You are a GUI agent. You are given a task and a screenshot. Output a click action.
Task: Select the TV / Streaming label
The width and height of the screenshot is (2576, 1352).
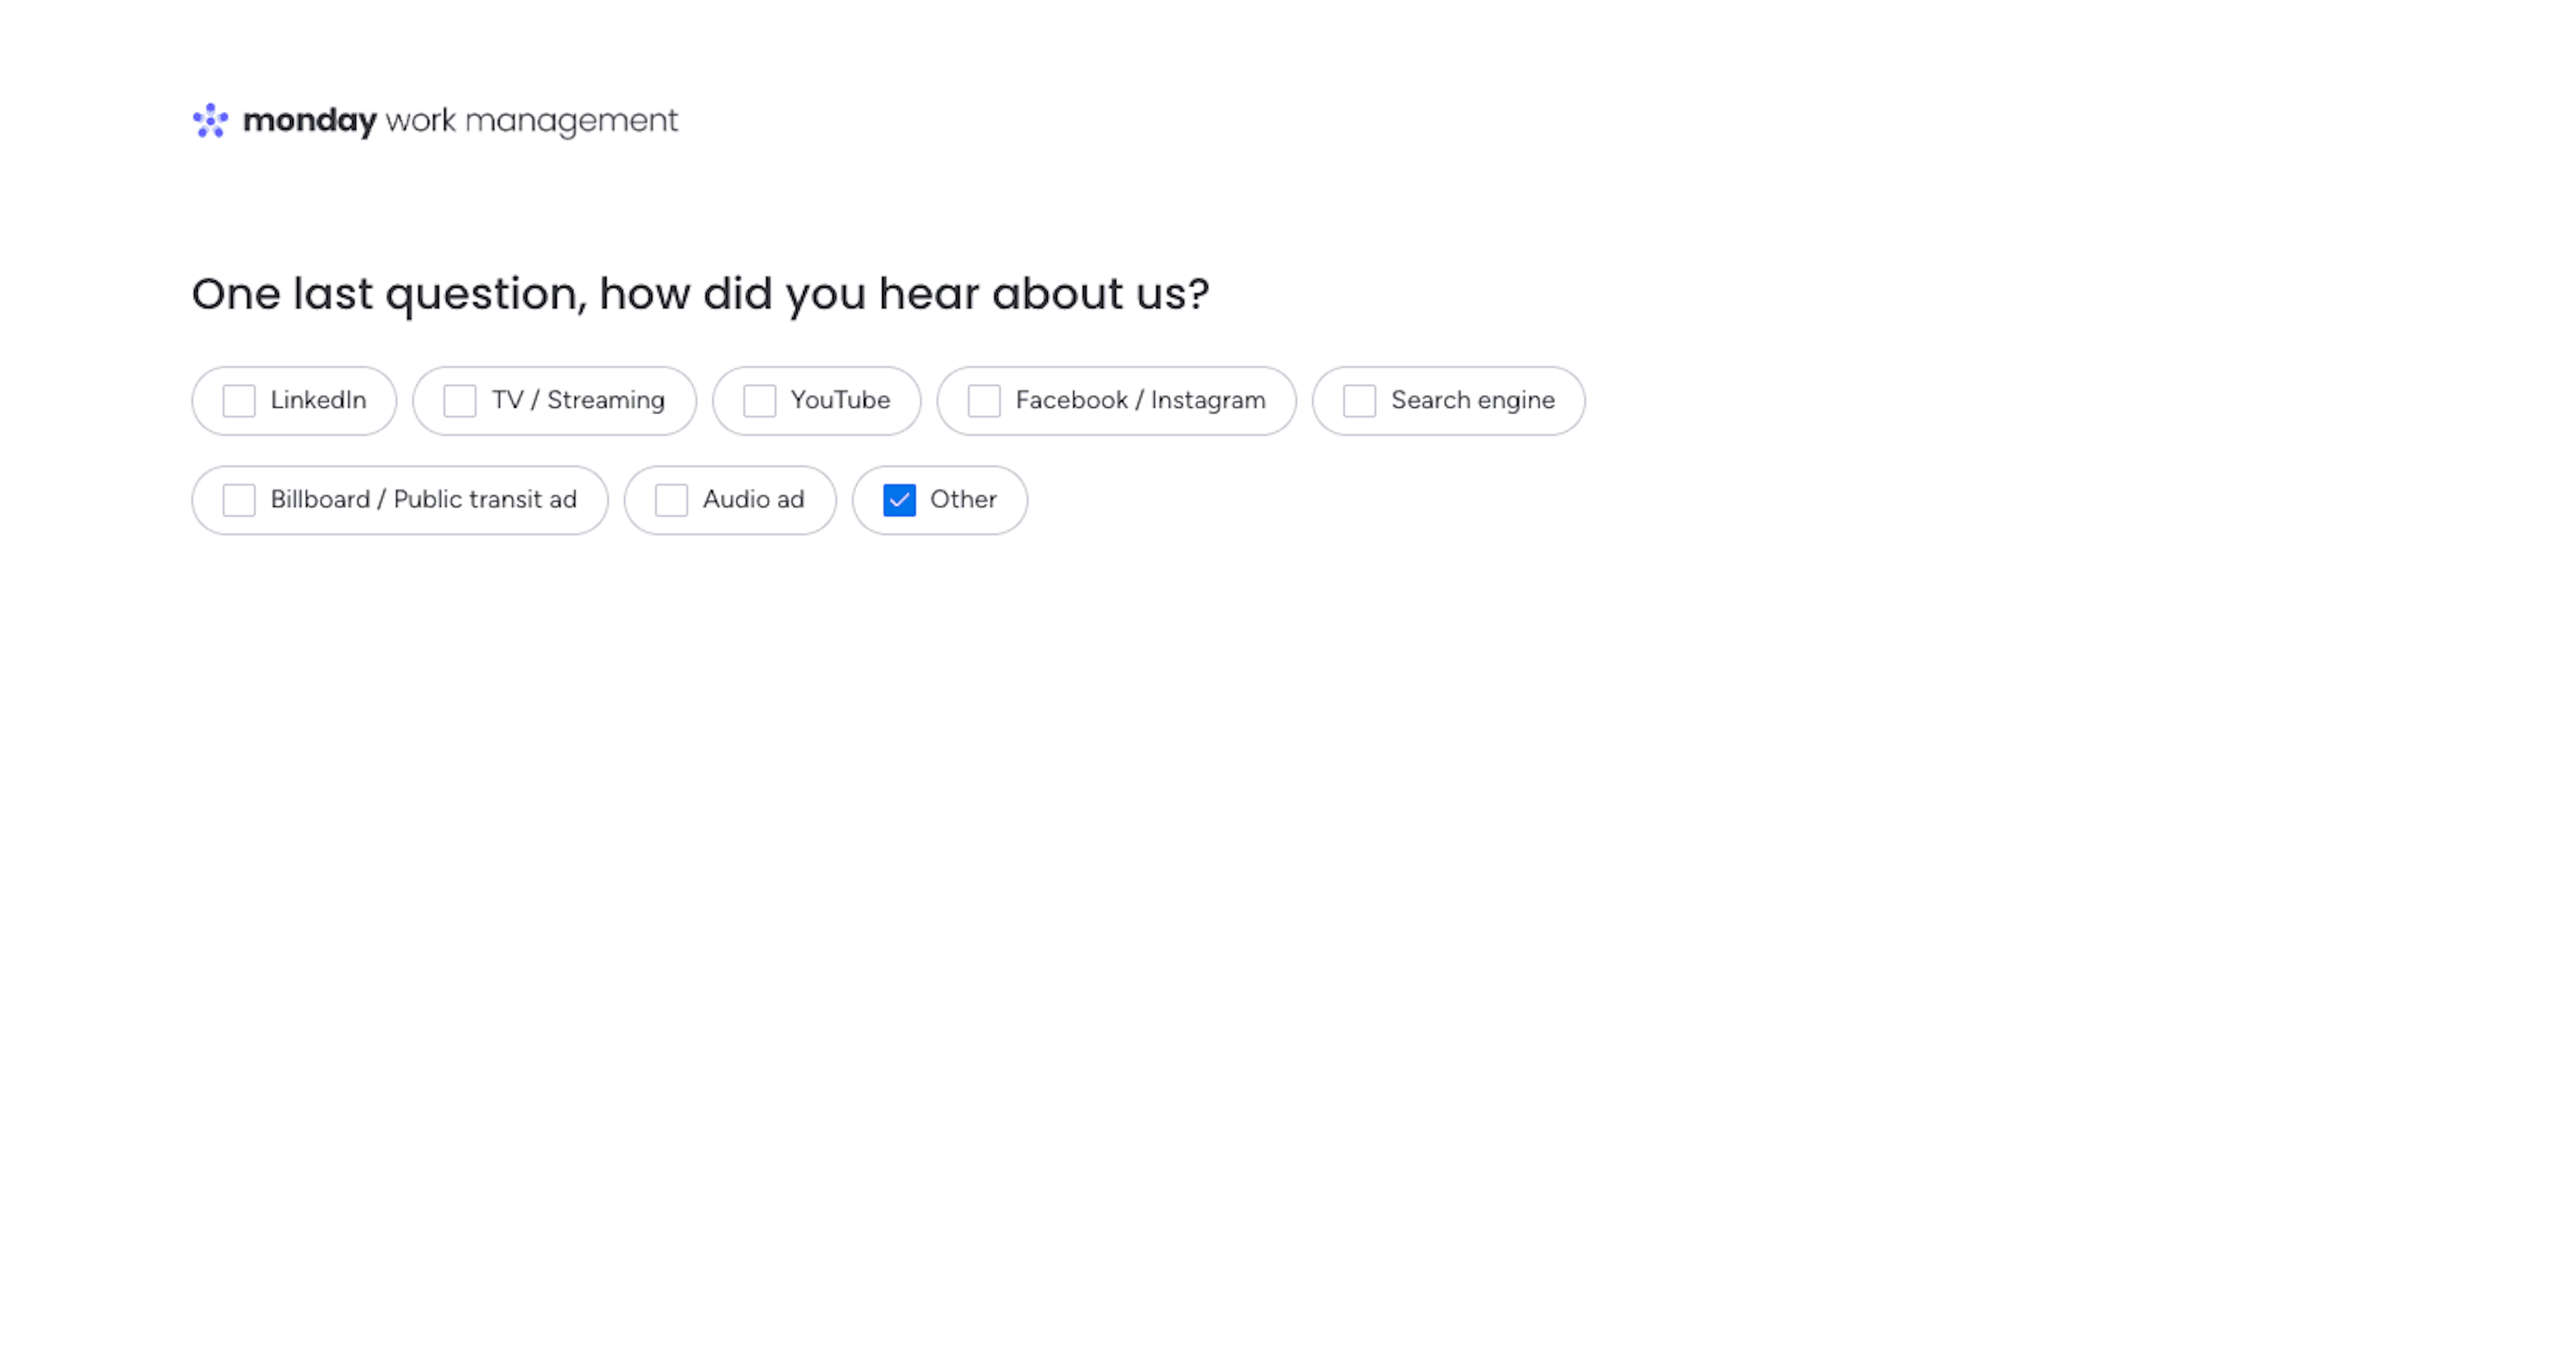[578, 400]
